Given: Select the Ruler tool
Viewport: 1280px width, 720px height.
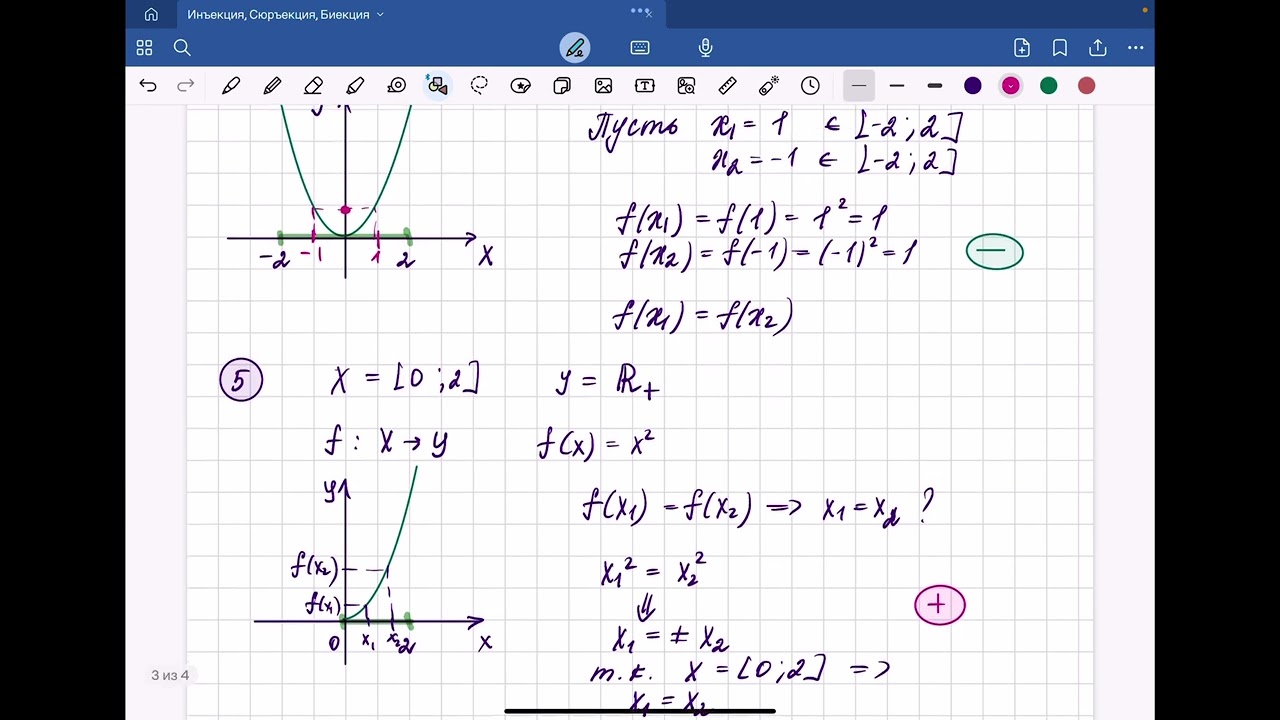Looking at the screenshot, I should (727, 86).
